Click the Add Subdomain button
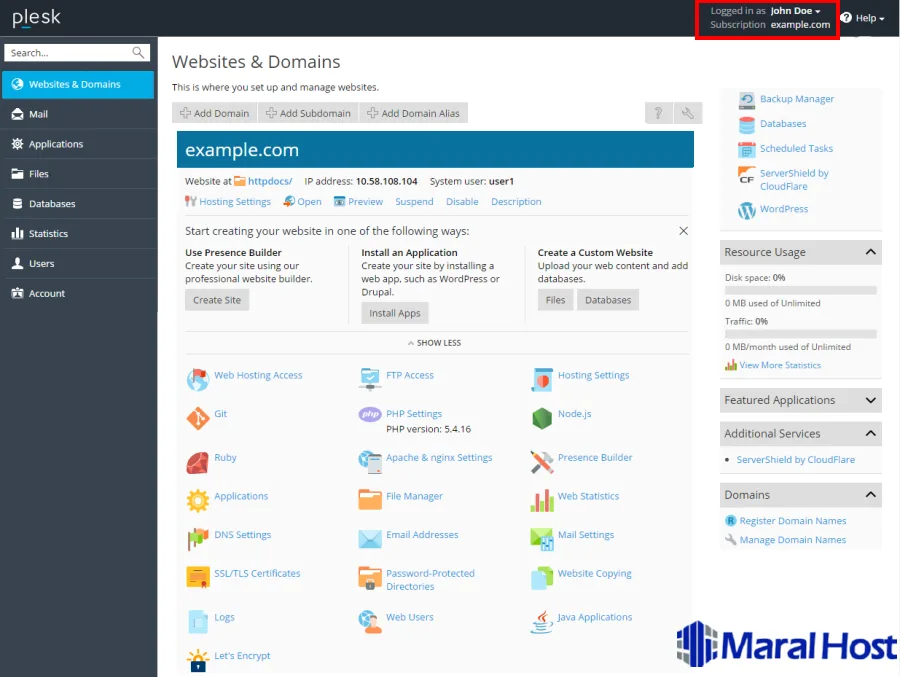 pos(308,113)
